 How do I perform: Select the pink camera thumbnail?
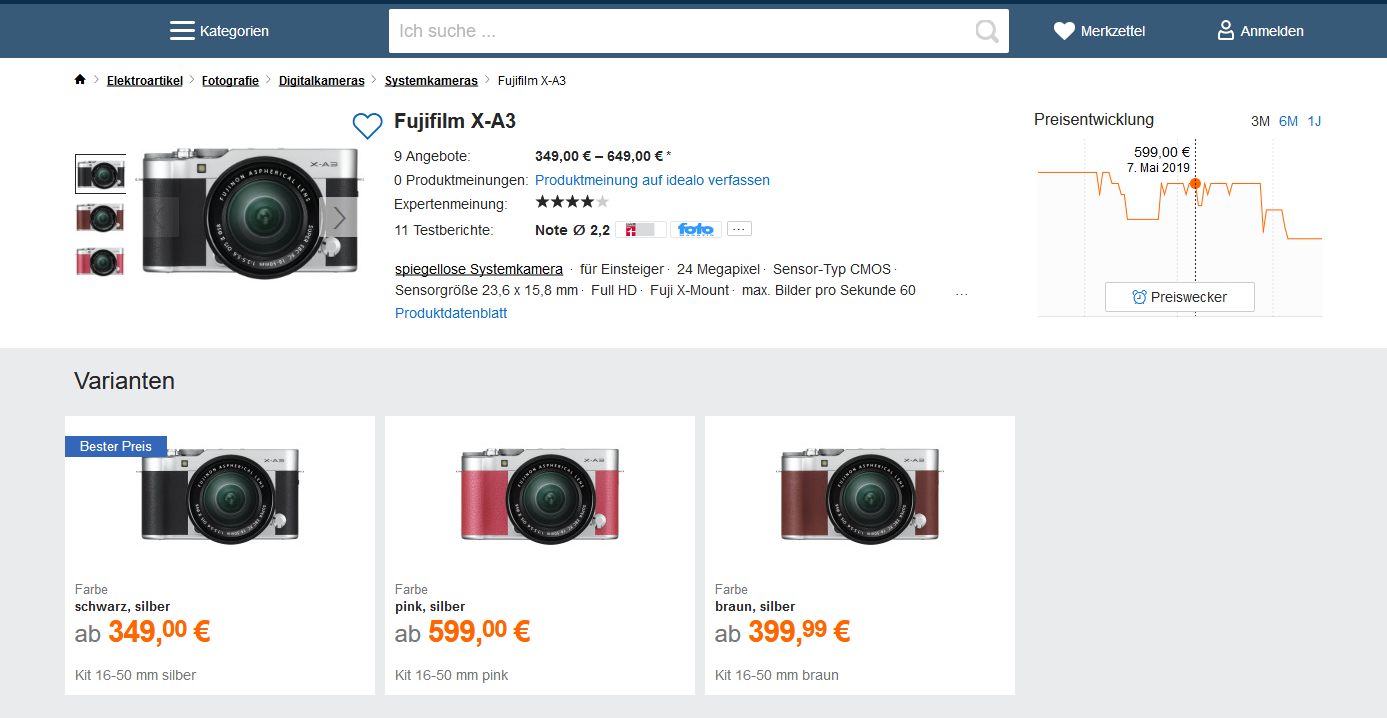(100, 261)
